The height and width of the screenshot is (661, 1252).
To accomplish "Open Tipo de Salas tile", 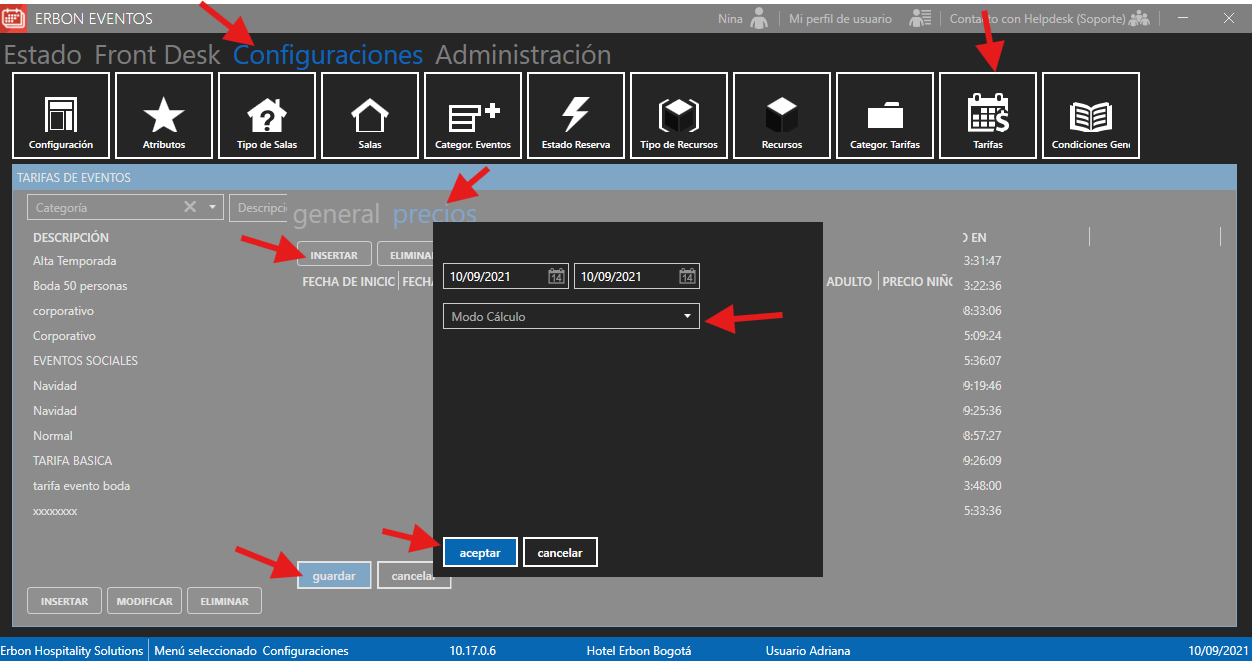I will click(267, 115).
